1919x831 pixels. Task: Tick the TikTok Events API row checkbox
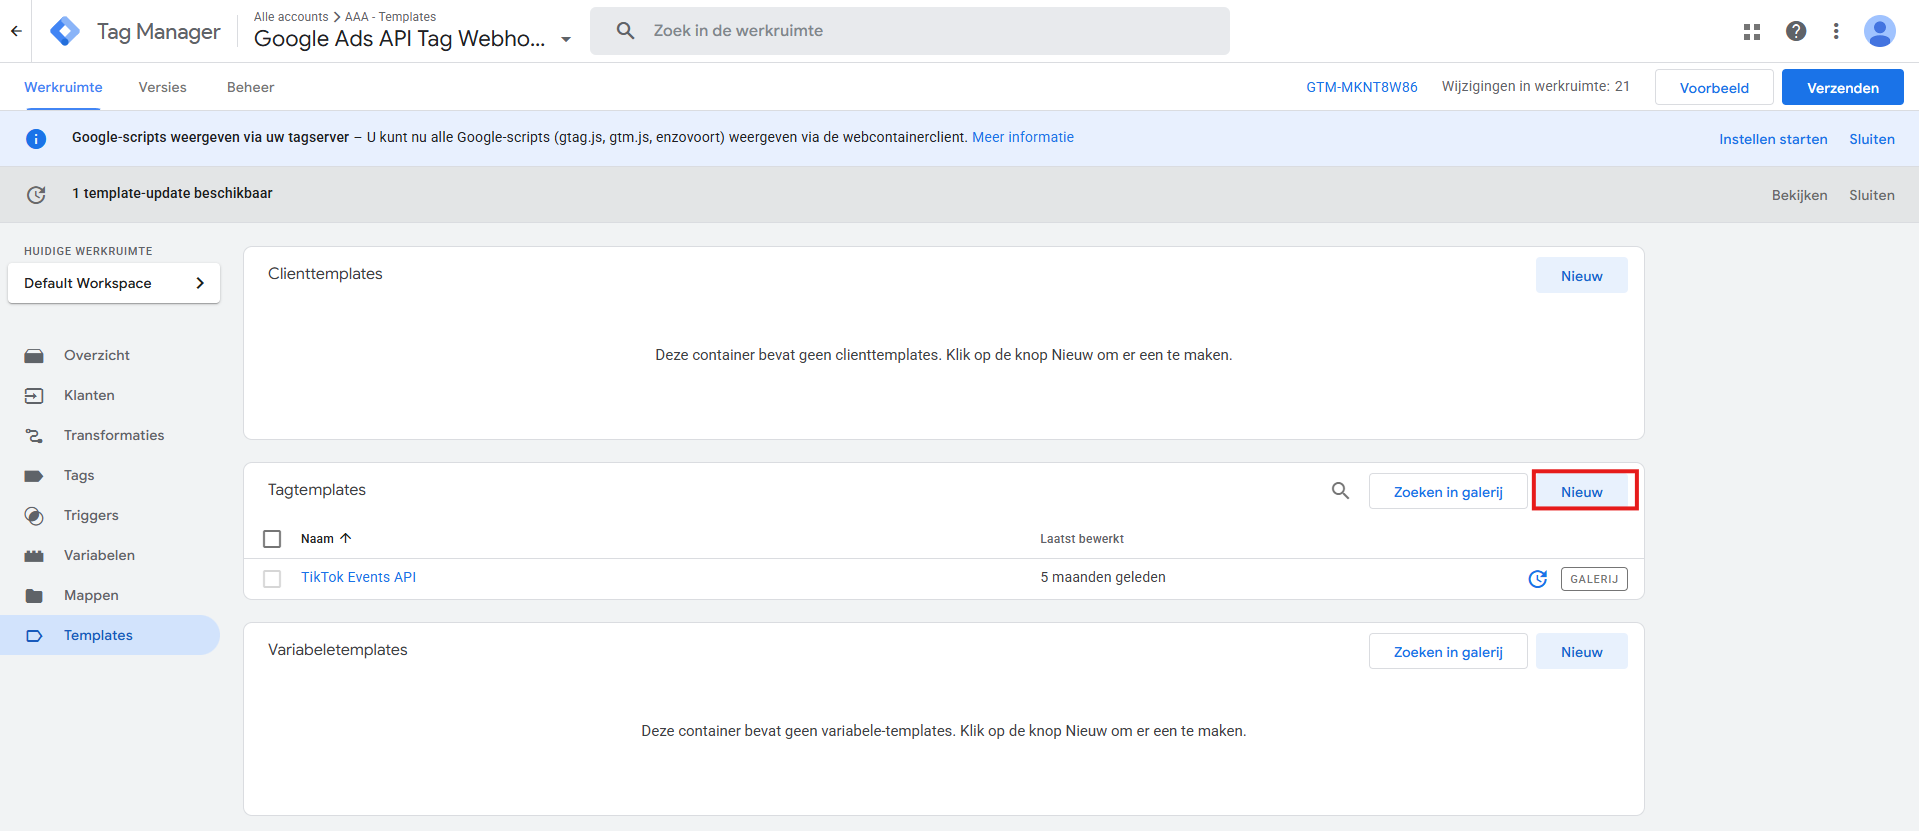pyautogui.click(x=272, y=579)
